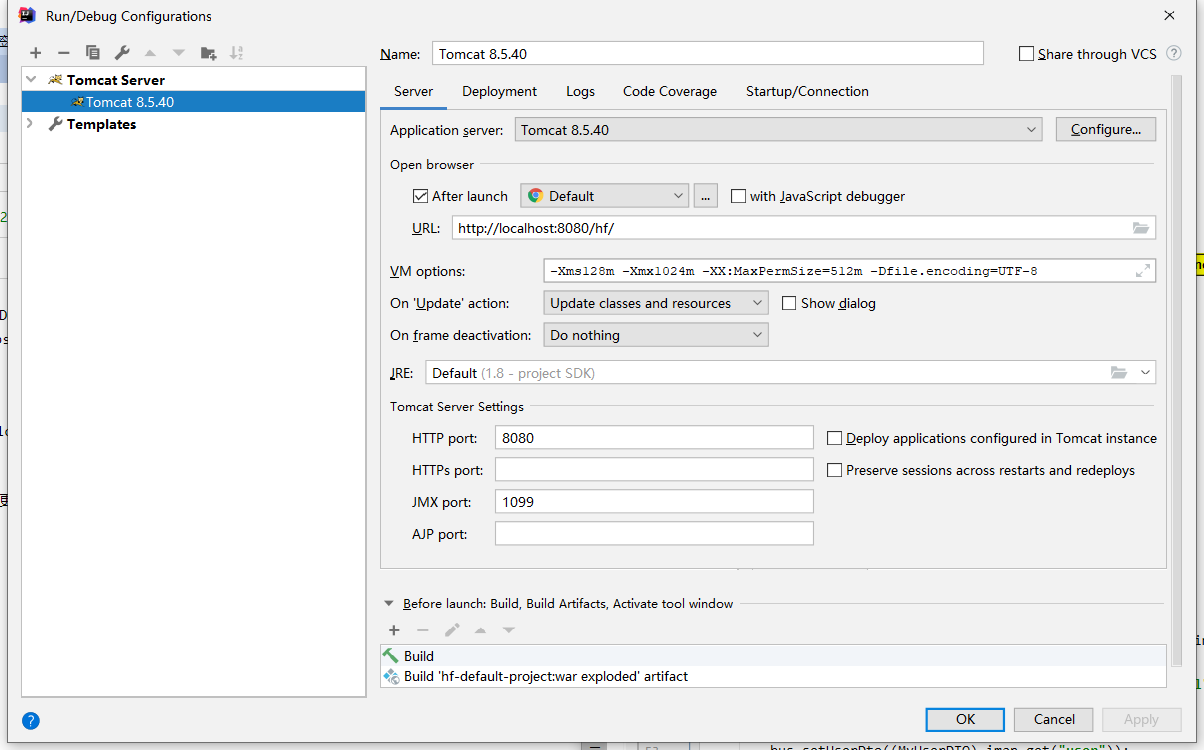Click the Configure... button
This screenshot has width=1204, height=750.
point(1105,129)
